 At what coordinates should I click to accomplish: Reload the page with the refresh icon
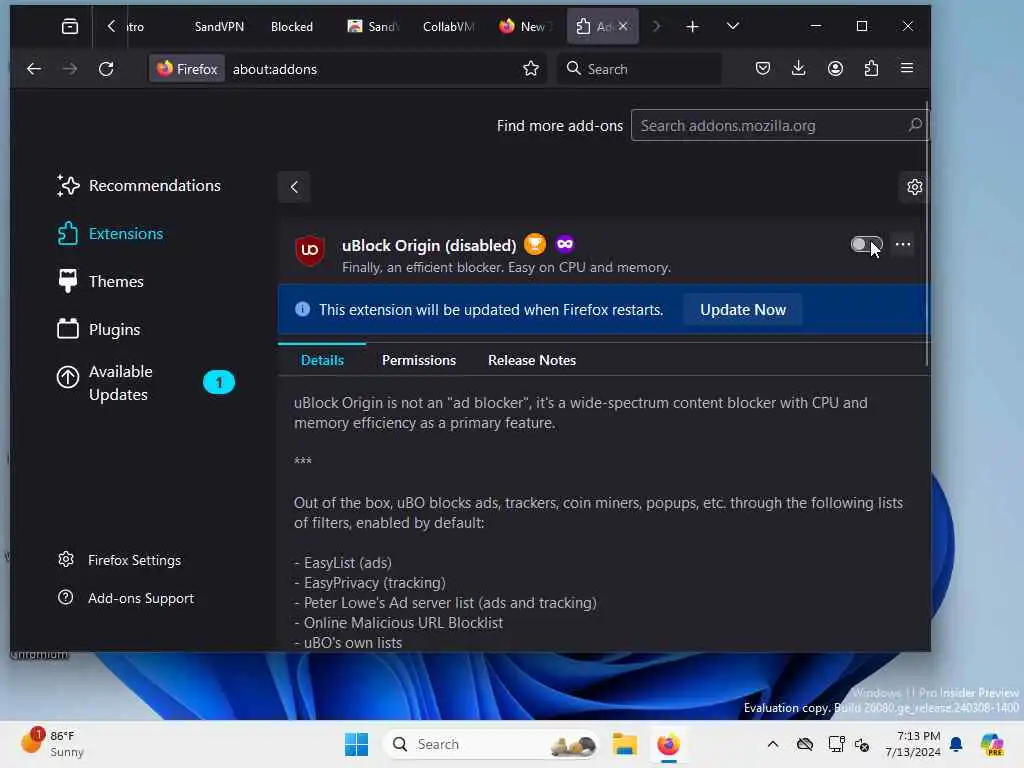point(106,69)
